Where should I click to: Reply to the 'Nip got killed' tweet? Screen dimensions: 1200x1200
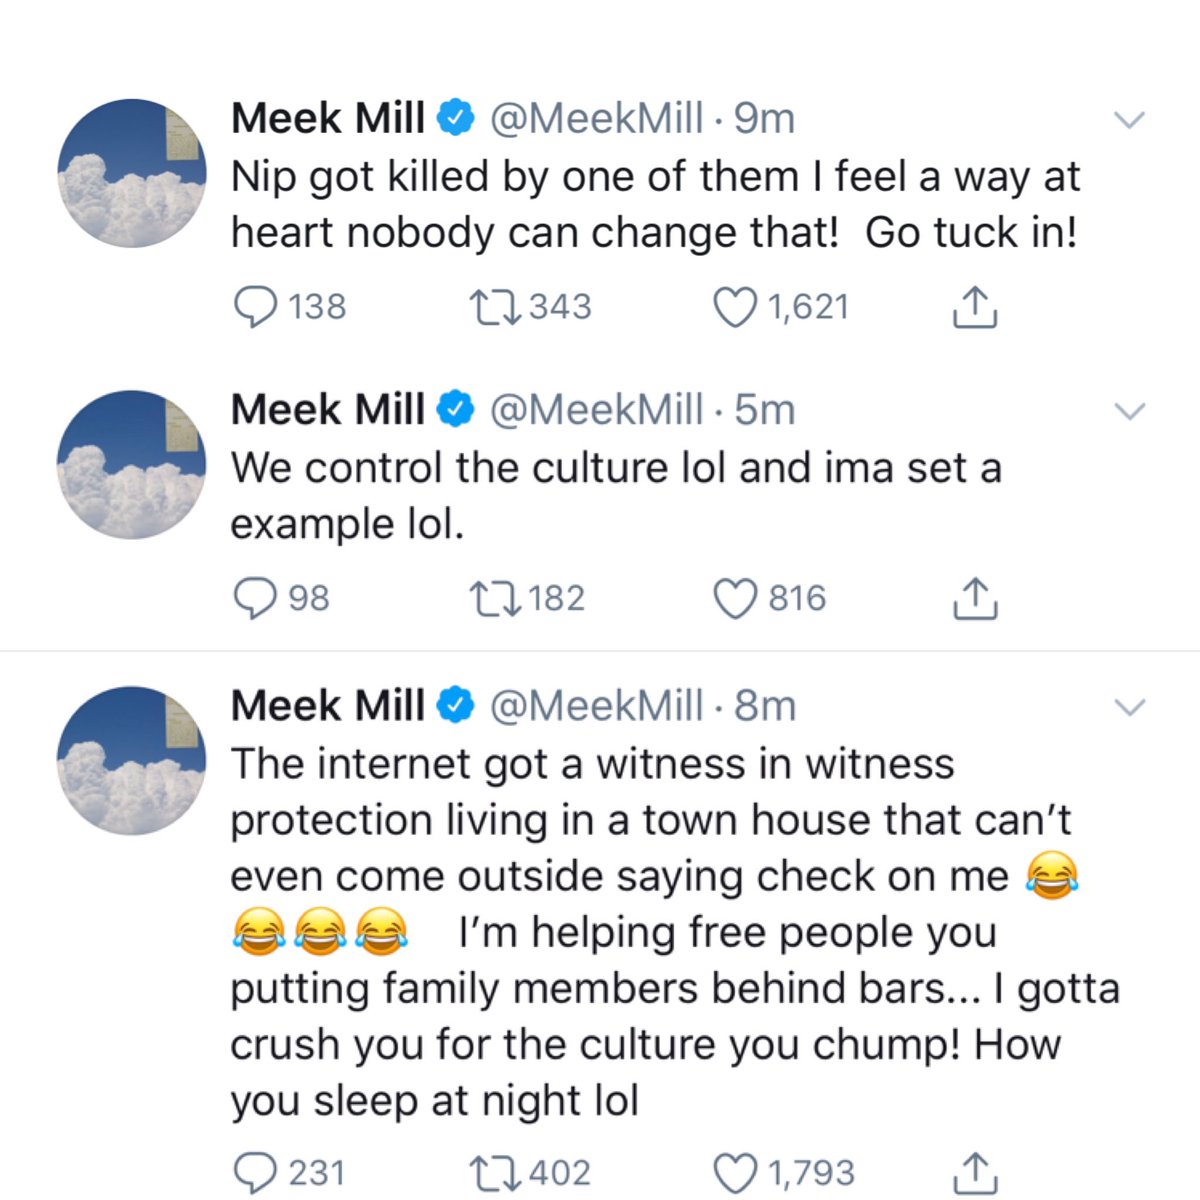point(257,307)
